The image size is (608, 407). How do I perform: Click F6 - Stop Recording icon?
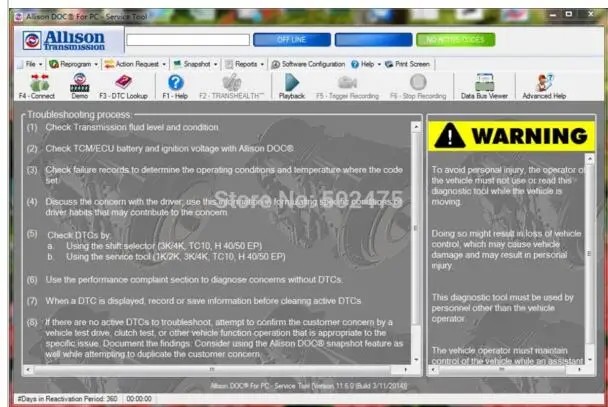click(x=418, y=86)
